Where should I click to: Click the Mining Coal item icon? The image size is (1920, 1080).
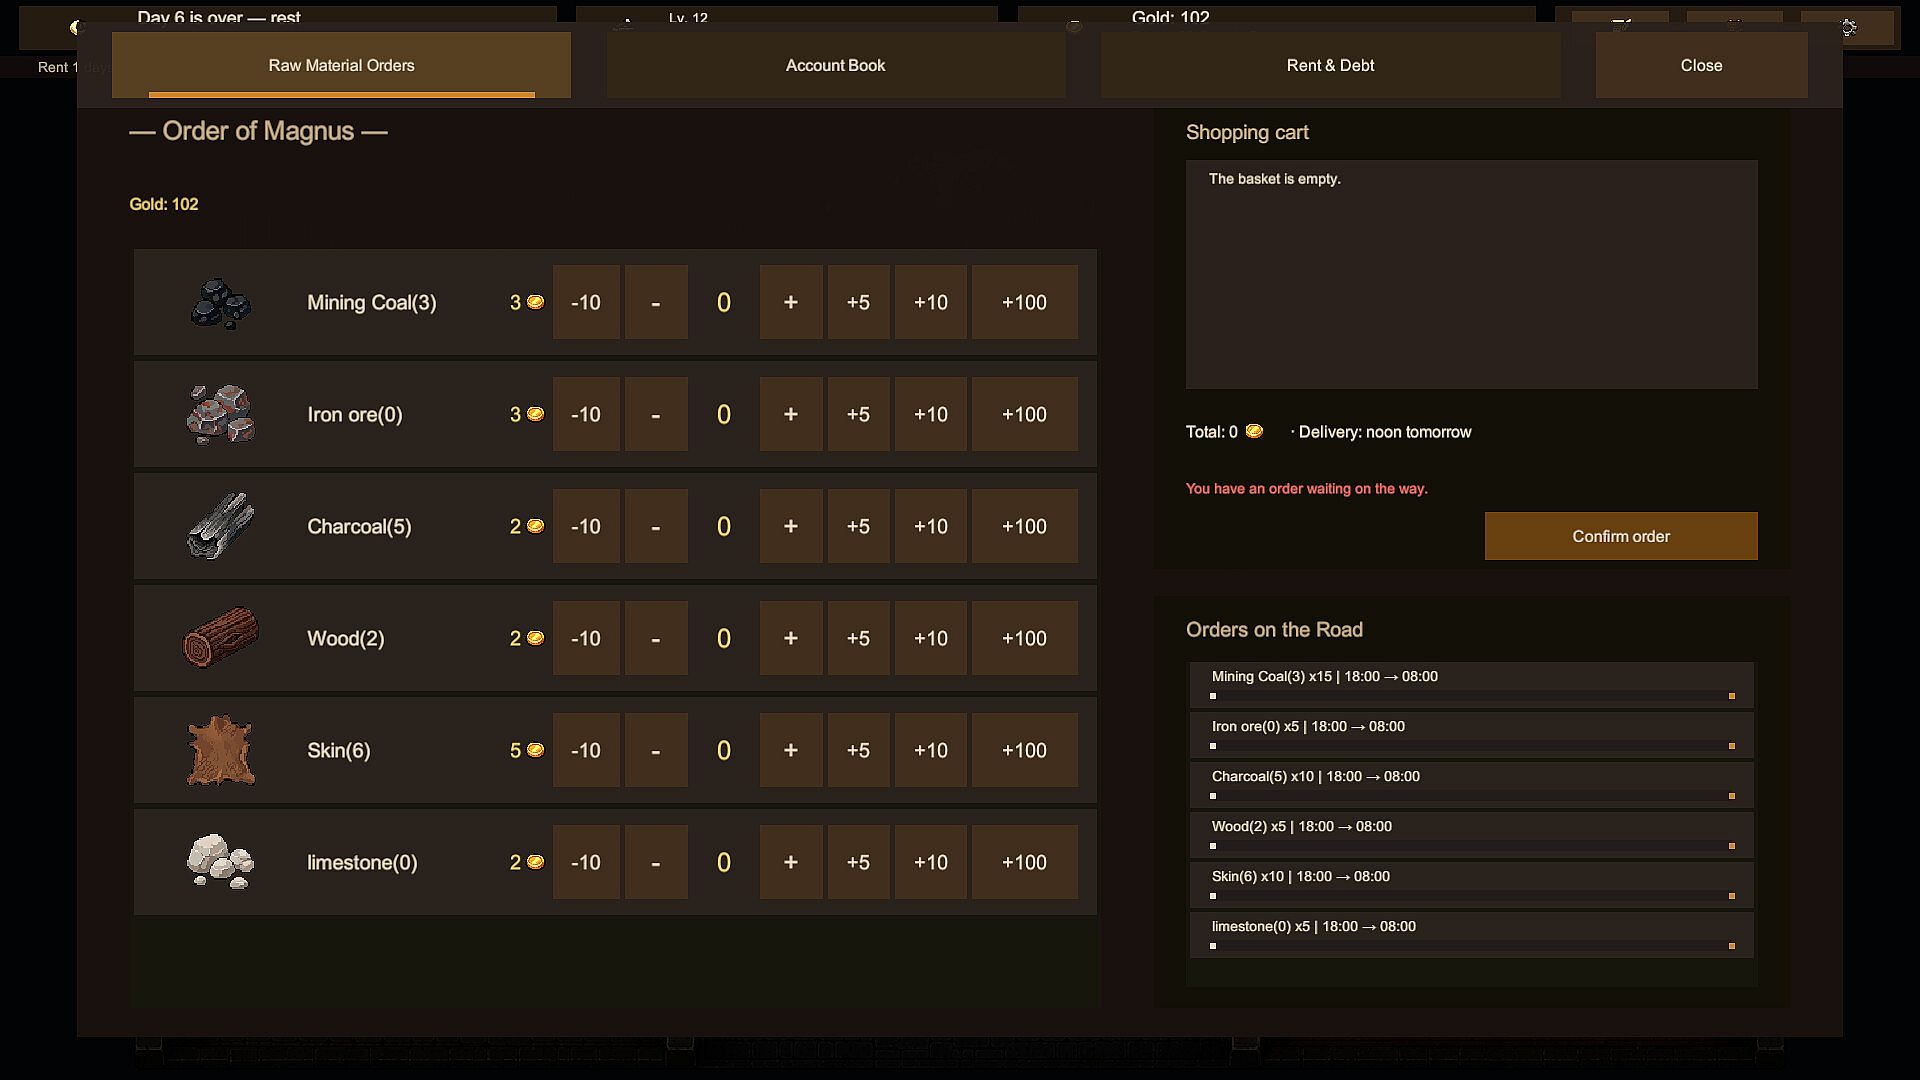pos(221,303)
